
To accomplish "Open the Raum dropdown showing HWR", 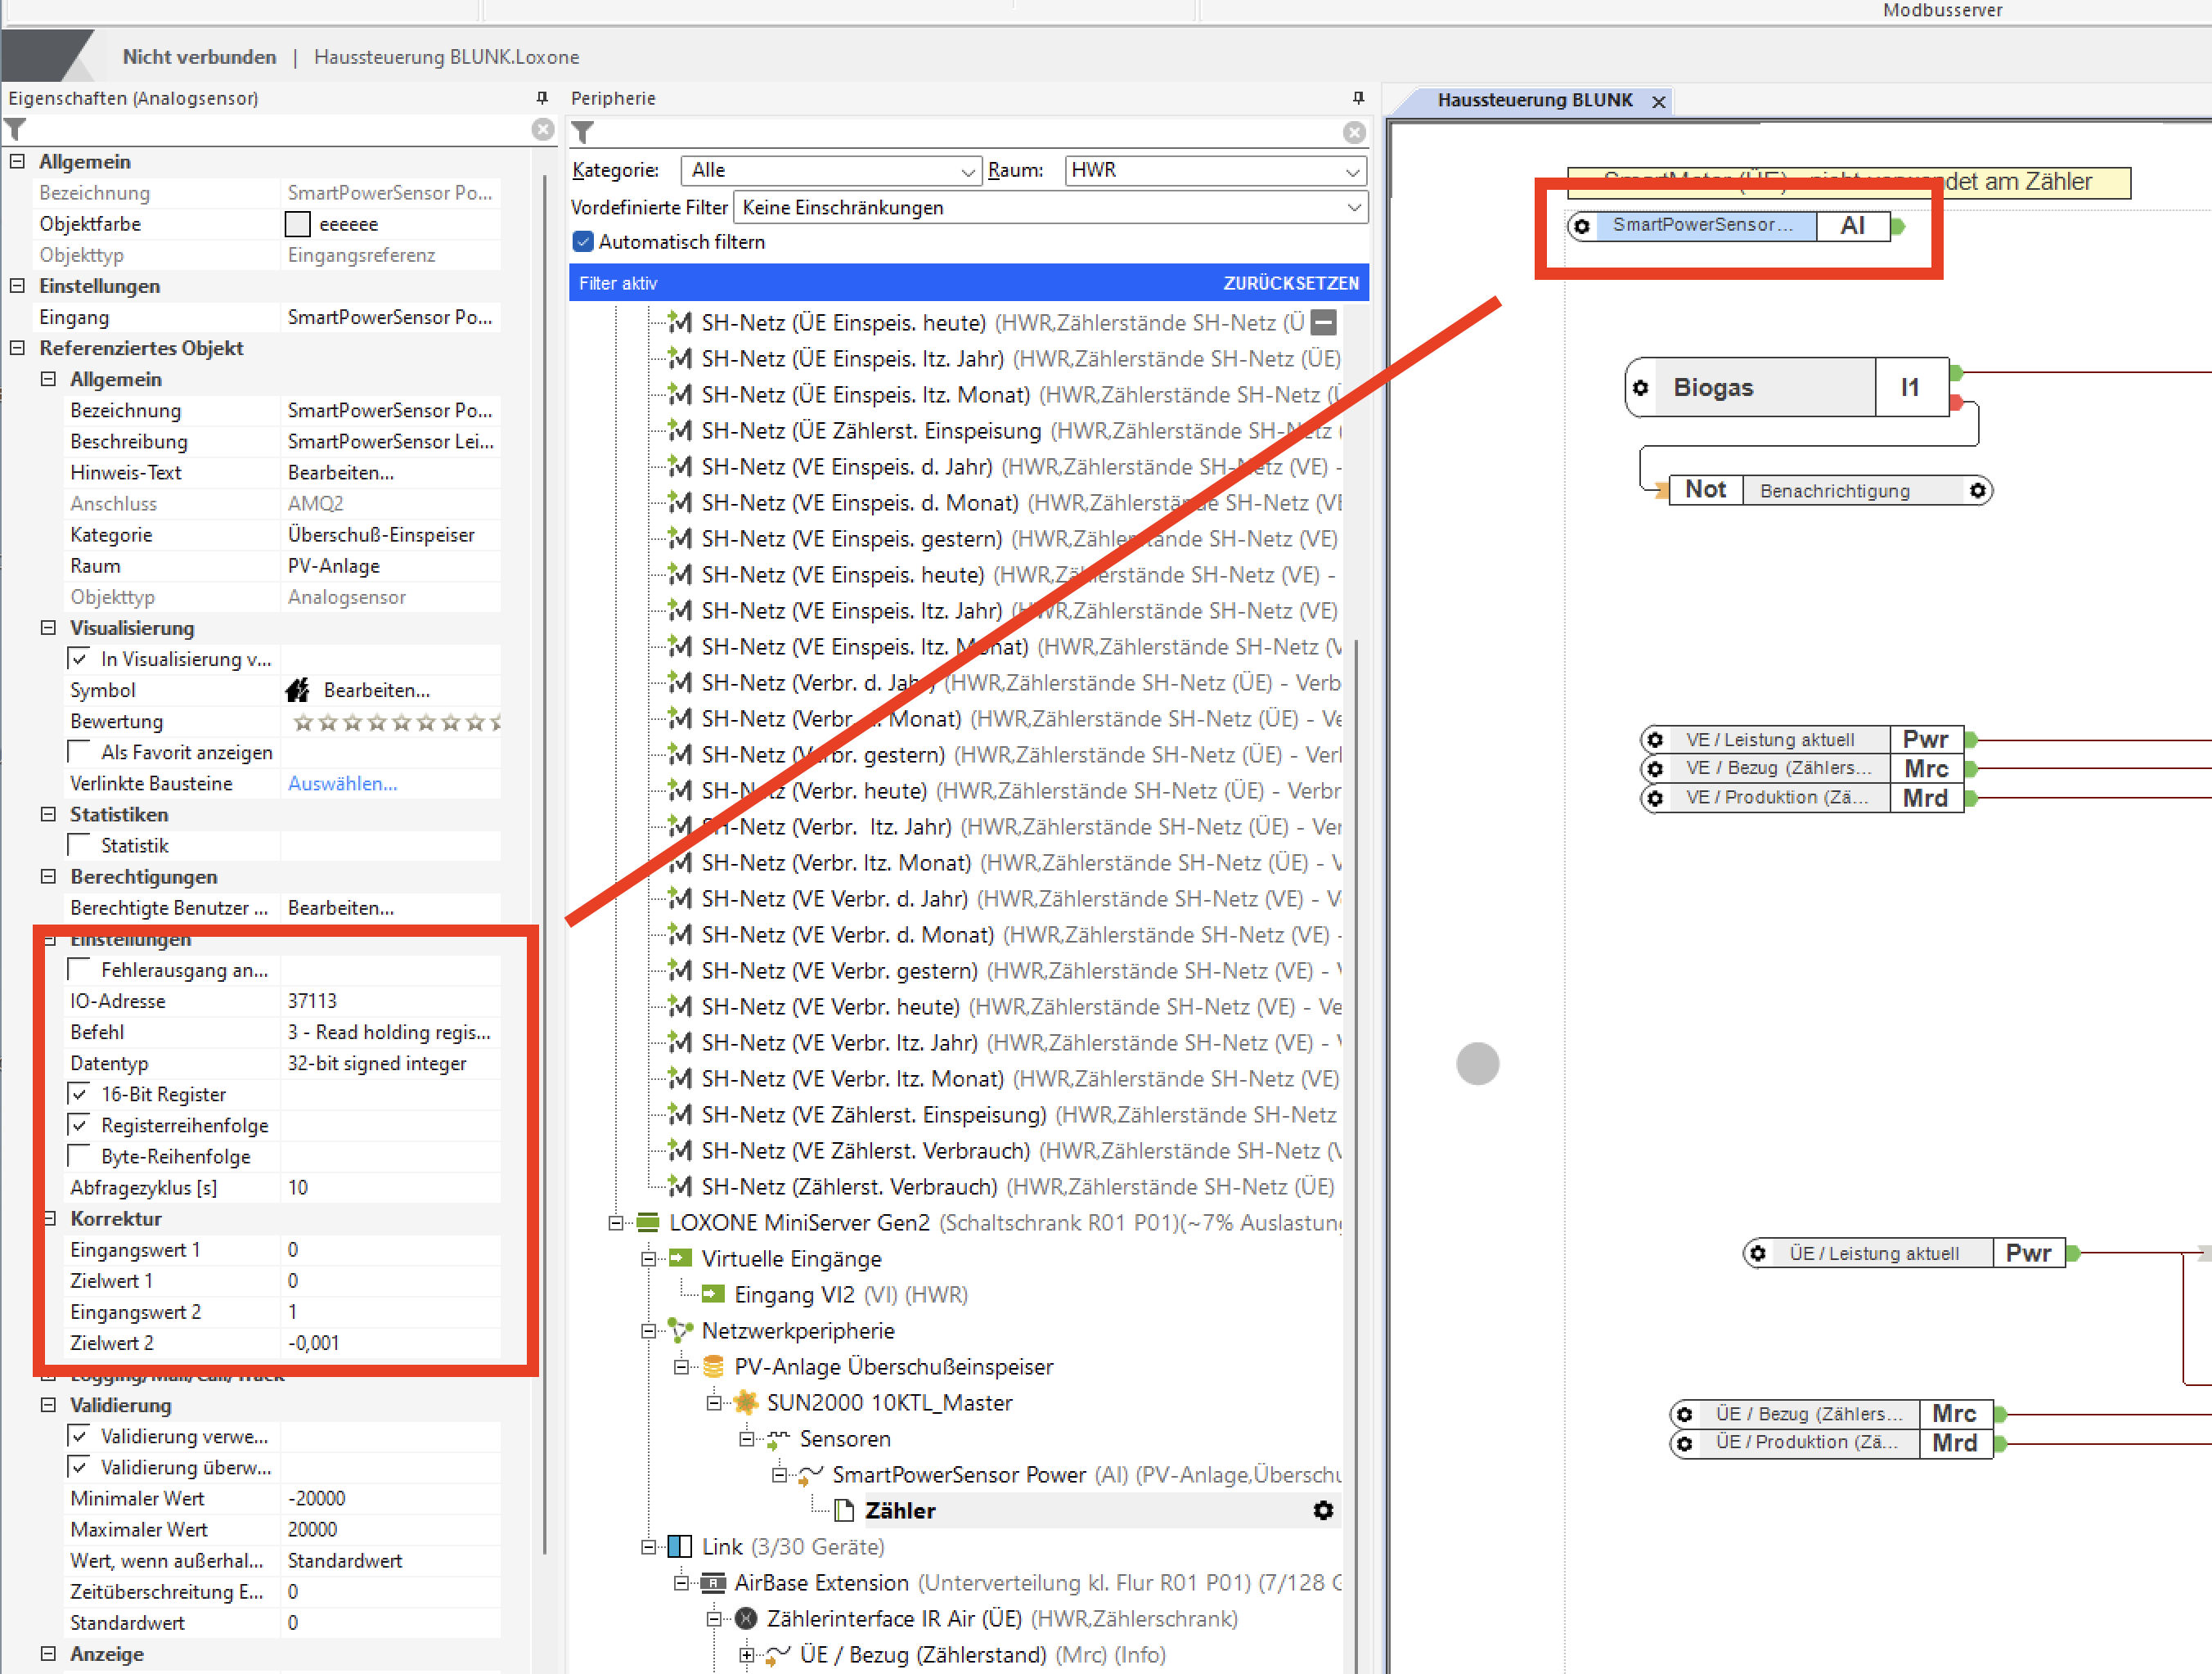I will coord(1214,171).
